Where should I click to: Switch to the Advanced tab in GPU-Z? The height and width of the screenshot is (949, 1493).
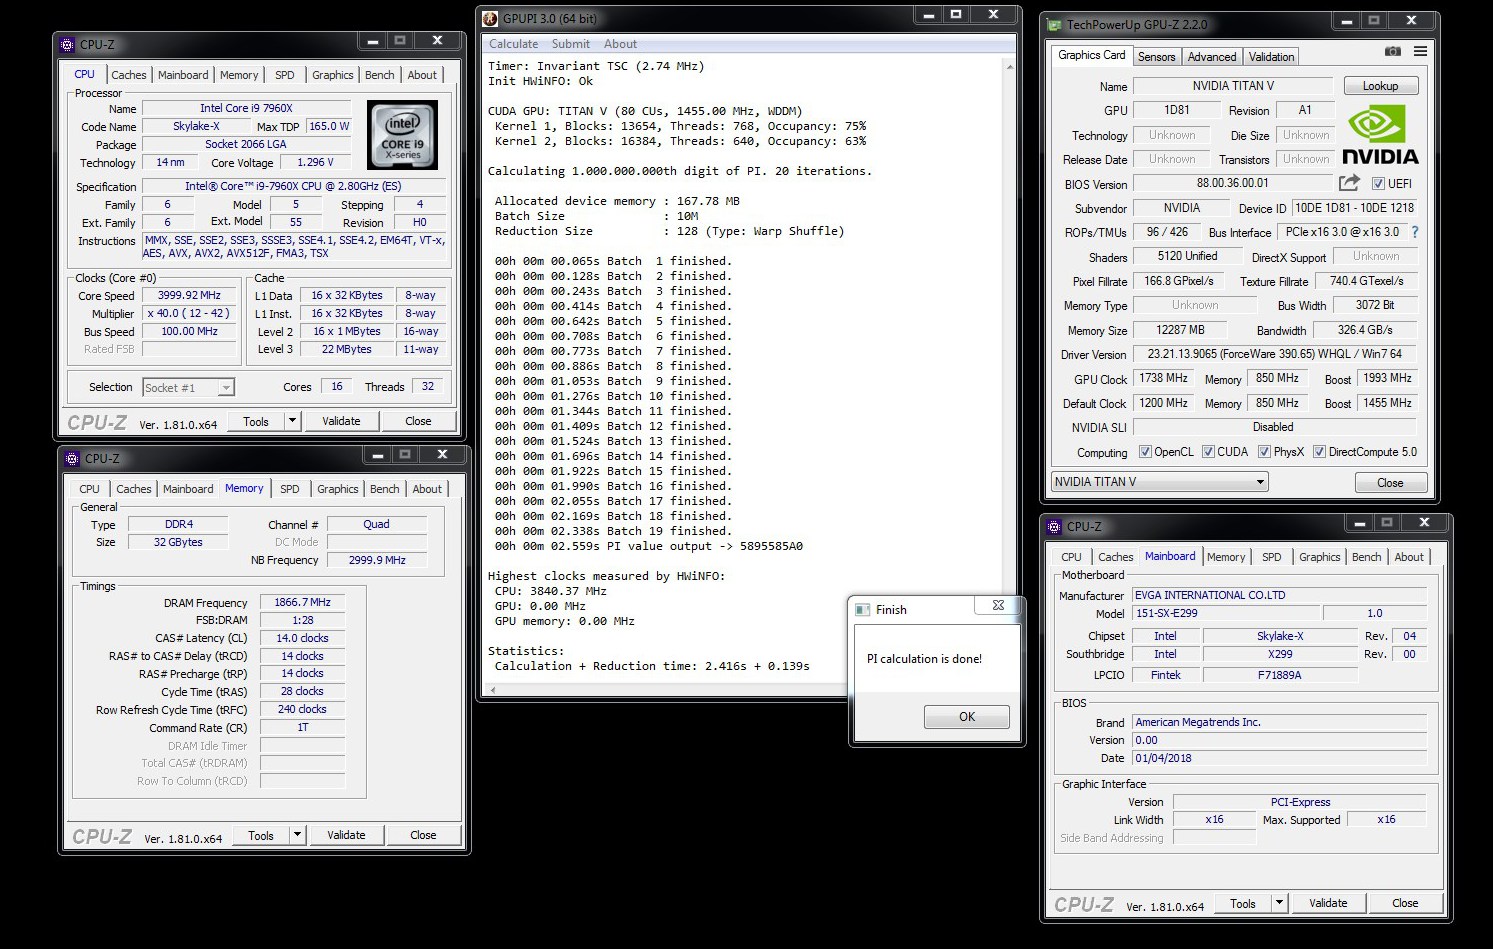tap(1212, 57)
